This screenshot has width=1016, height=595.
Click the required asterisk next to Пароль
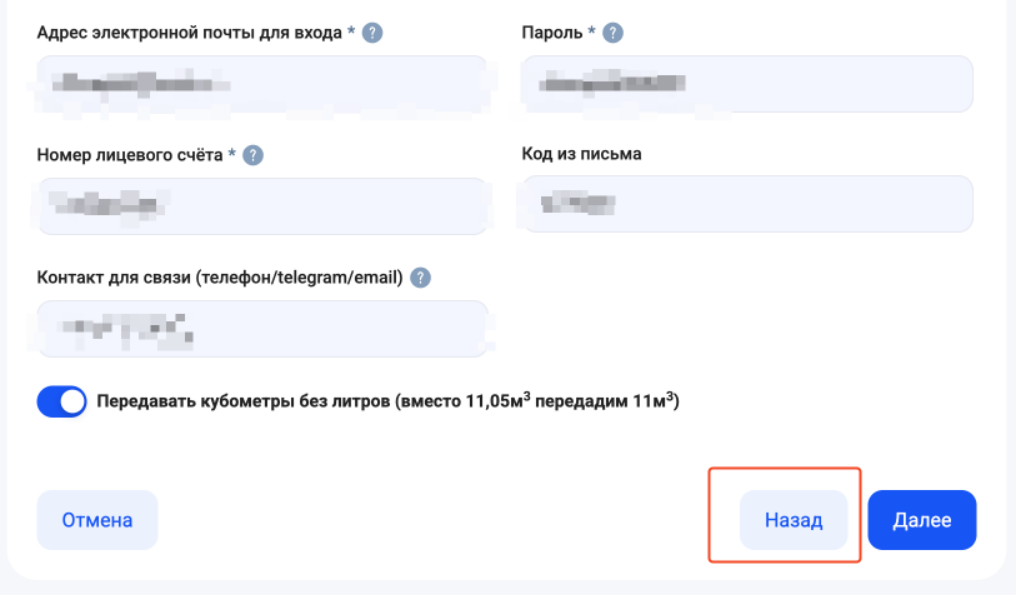point(592,32)
